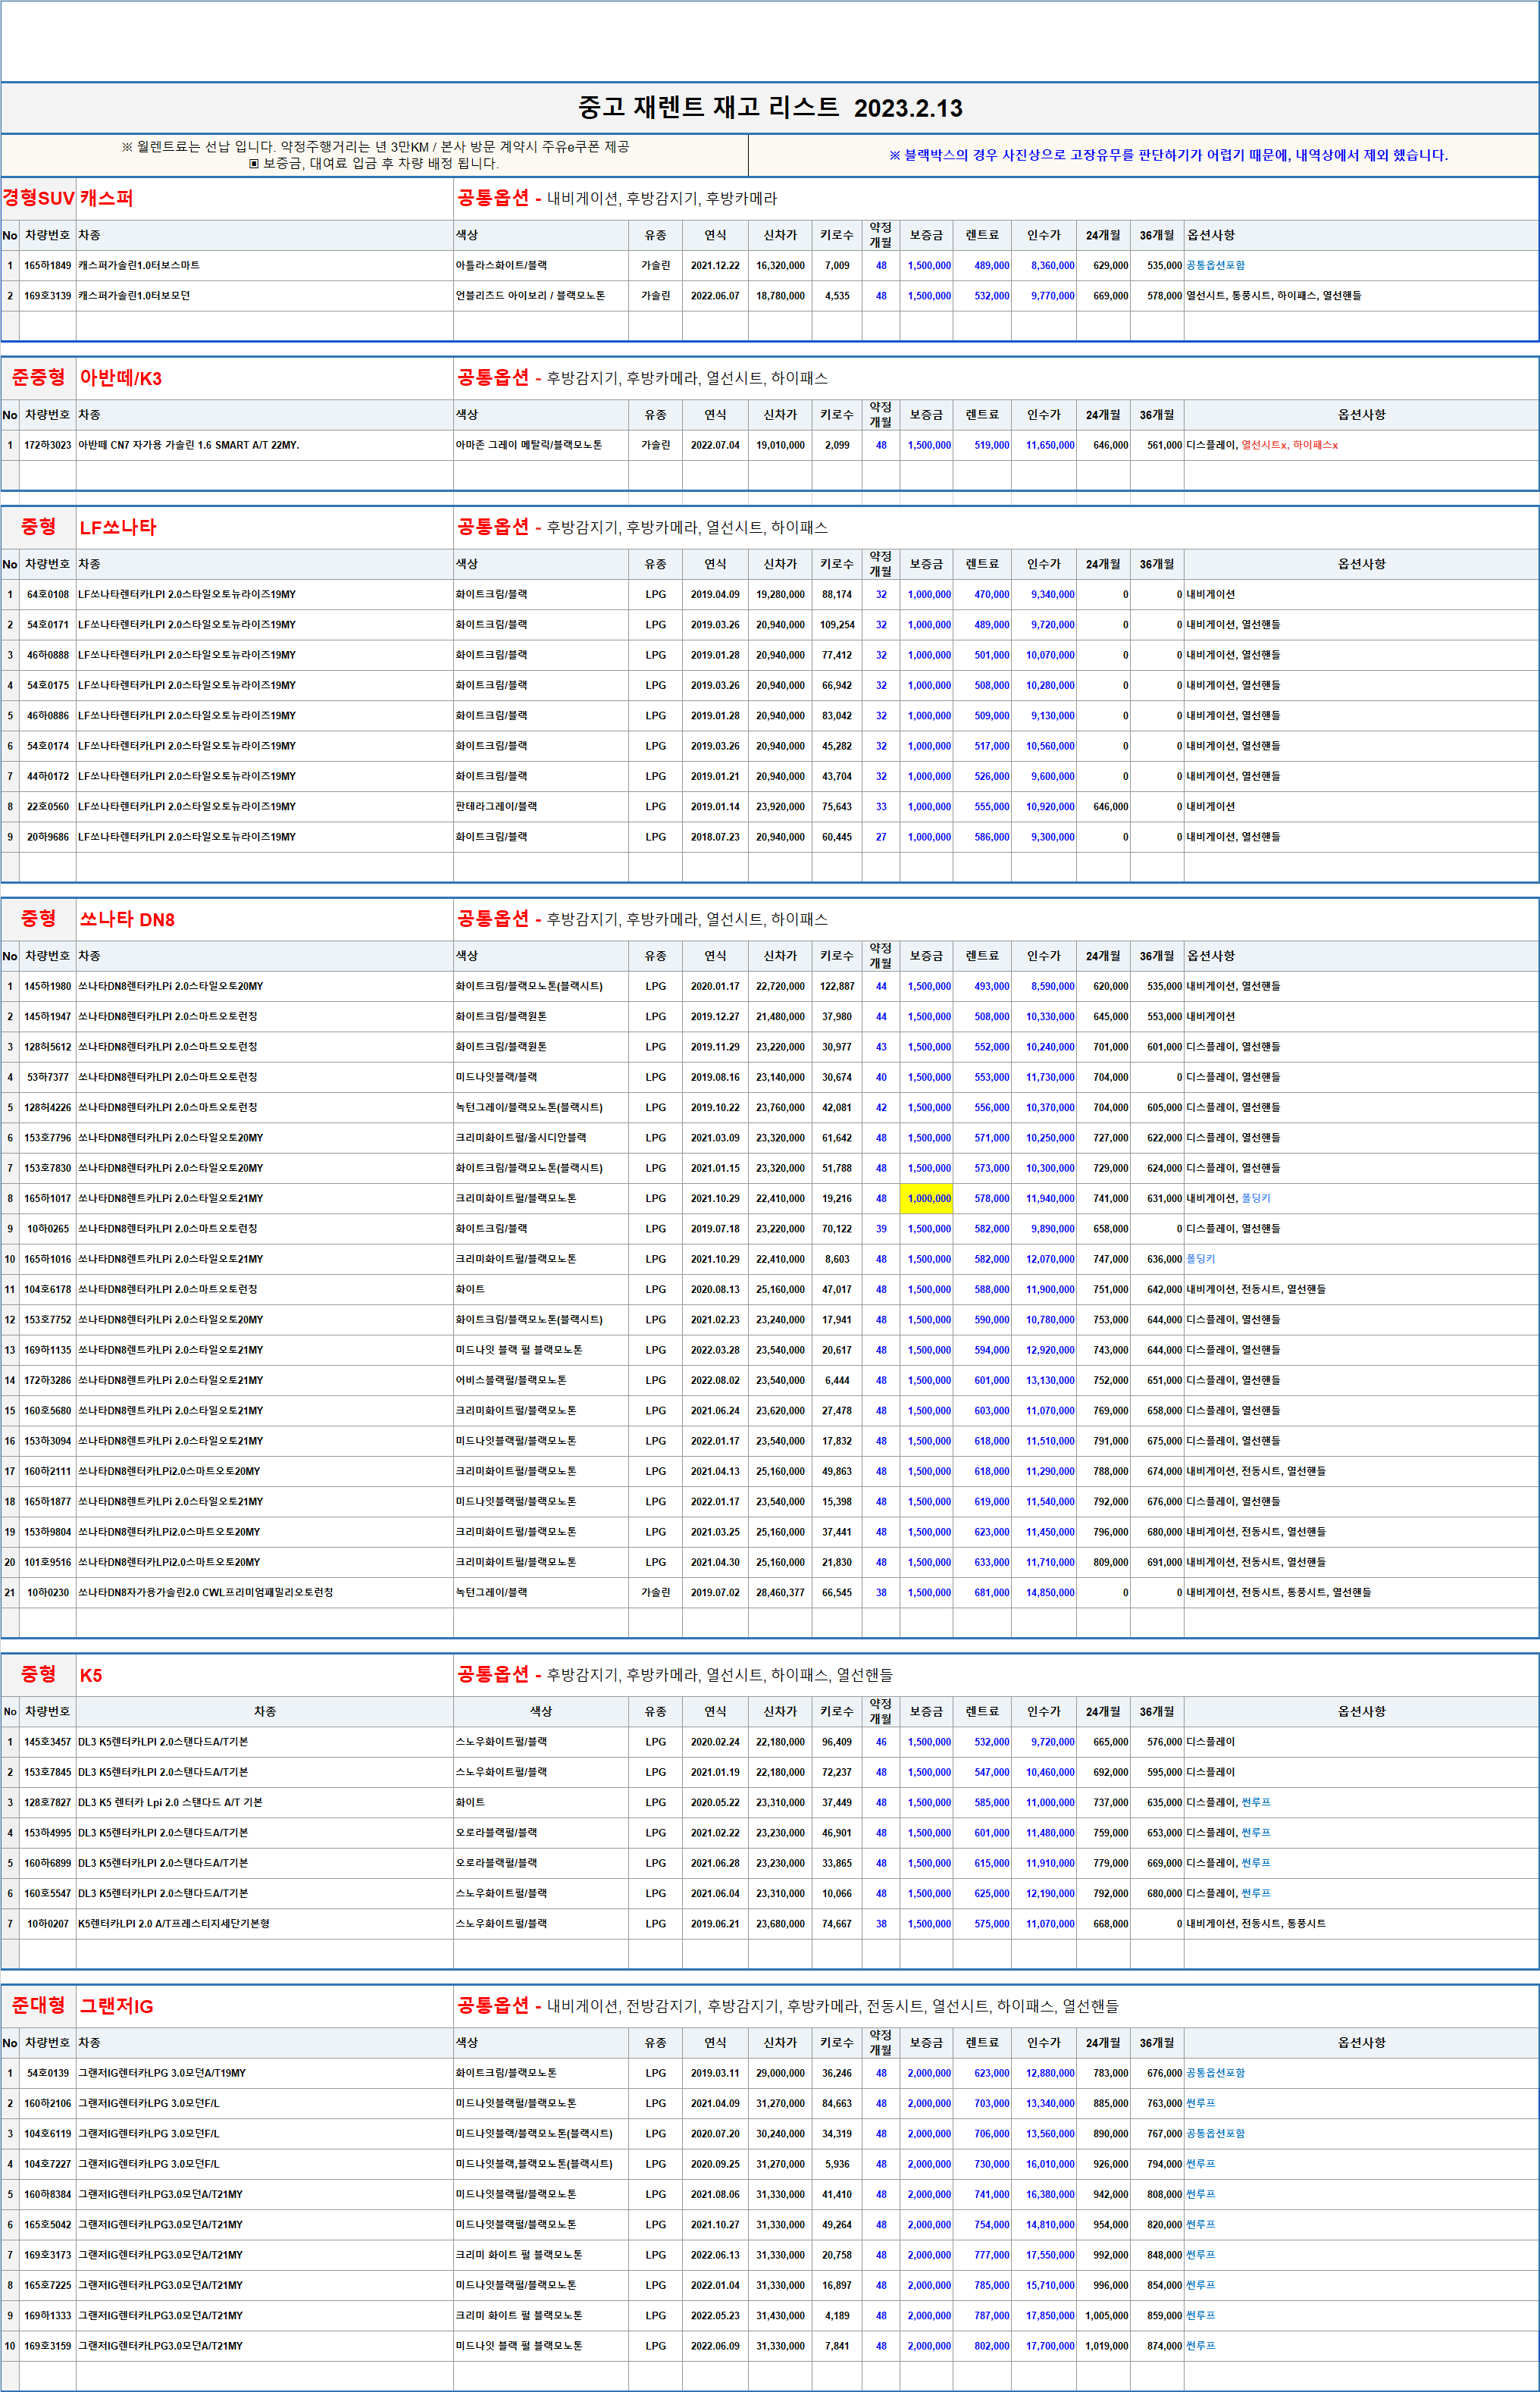Select the red 'K5' section heading
The image size is (1540, 2392).
tap(90, 1675)
